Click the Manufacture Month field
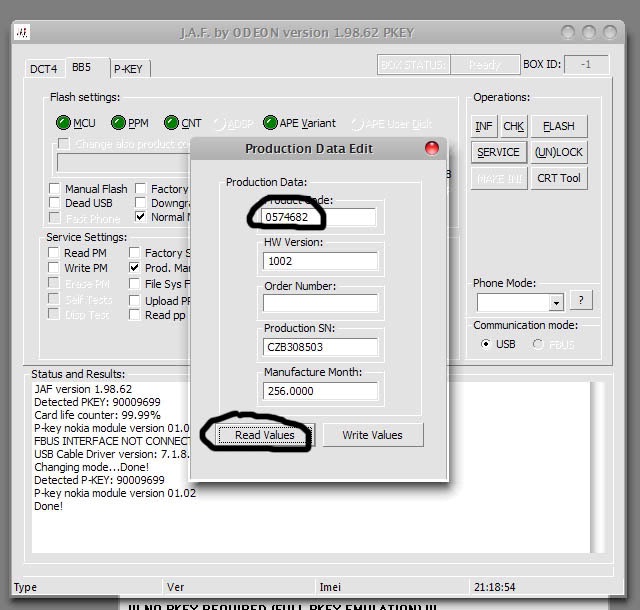 (320, 391)
